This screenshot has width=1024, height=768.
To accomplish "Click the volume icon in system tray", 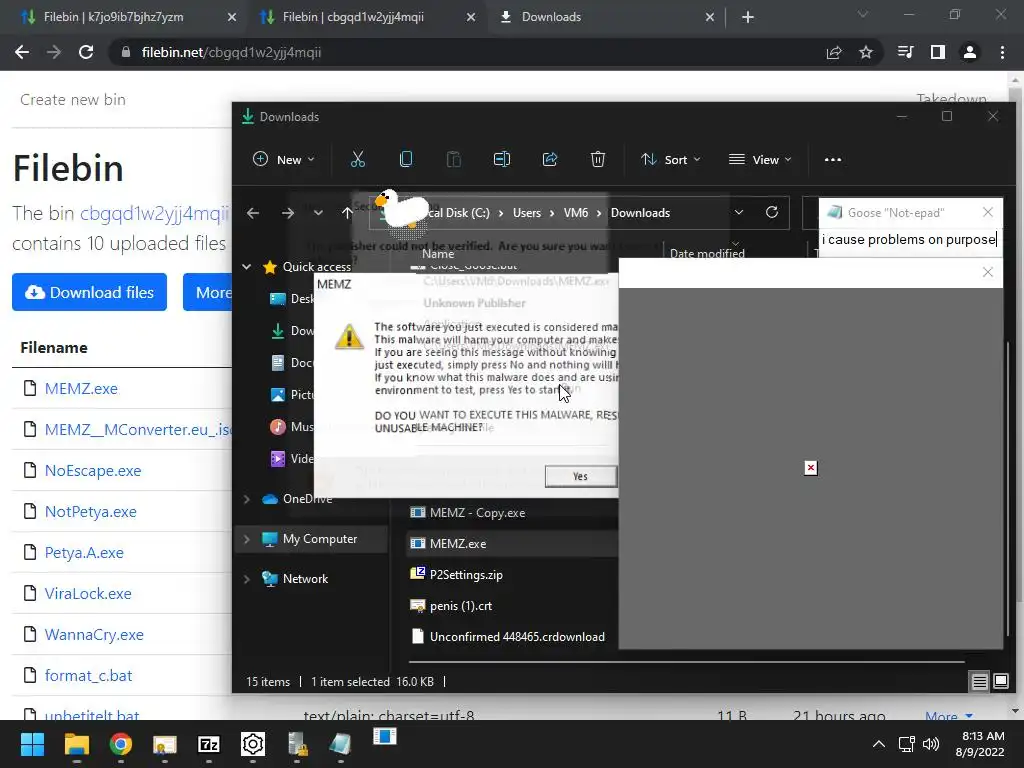I will (931, 744).
